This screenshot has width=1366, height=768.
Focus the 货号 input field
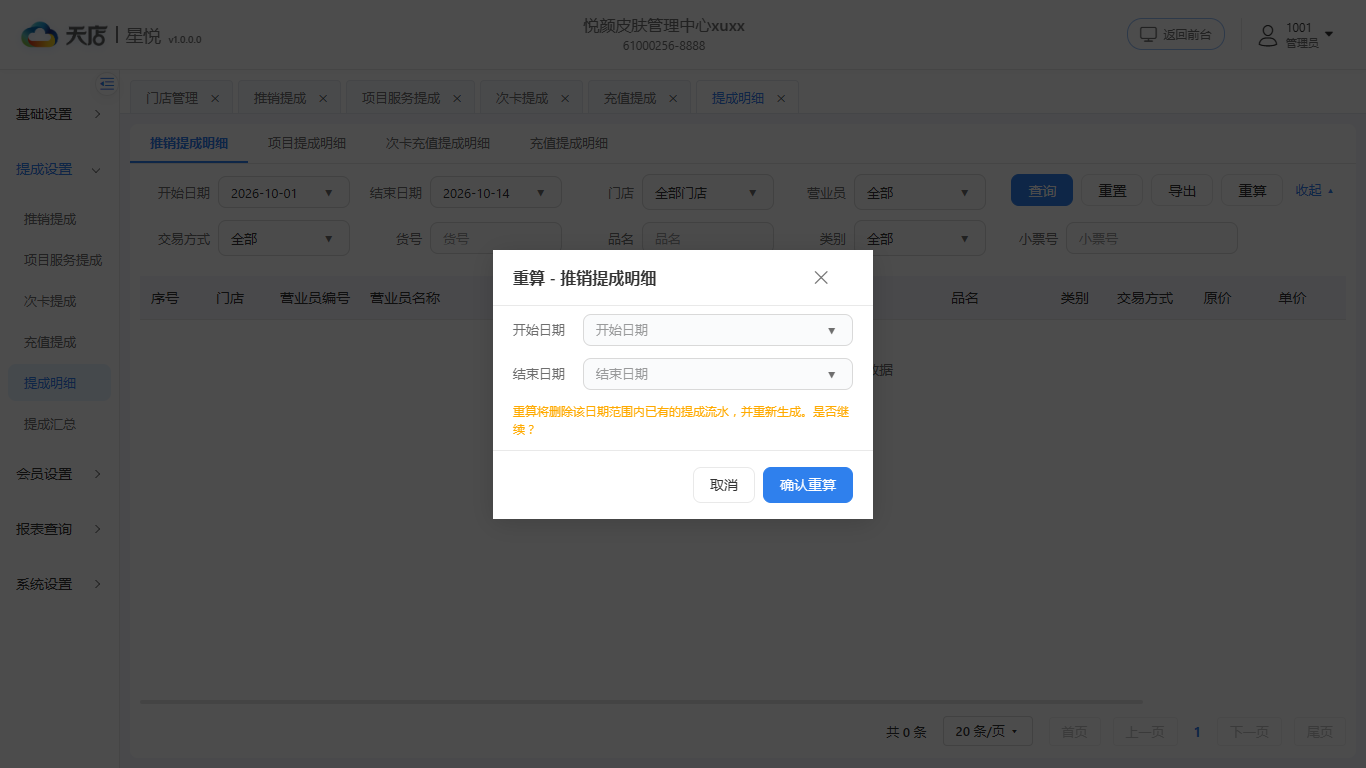(496, 239)
